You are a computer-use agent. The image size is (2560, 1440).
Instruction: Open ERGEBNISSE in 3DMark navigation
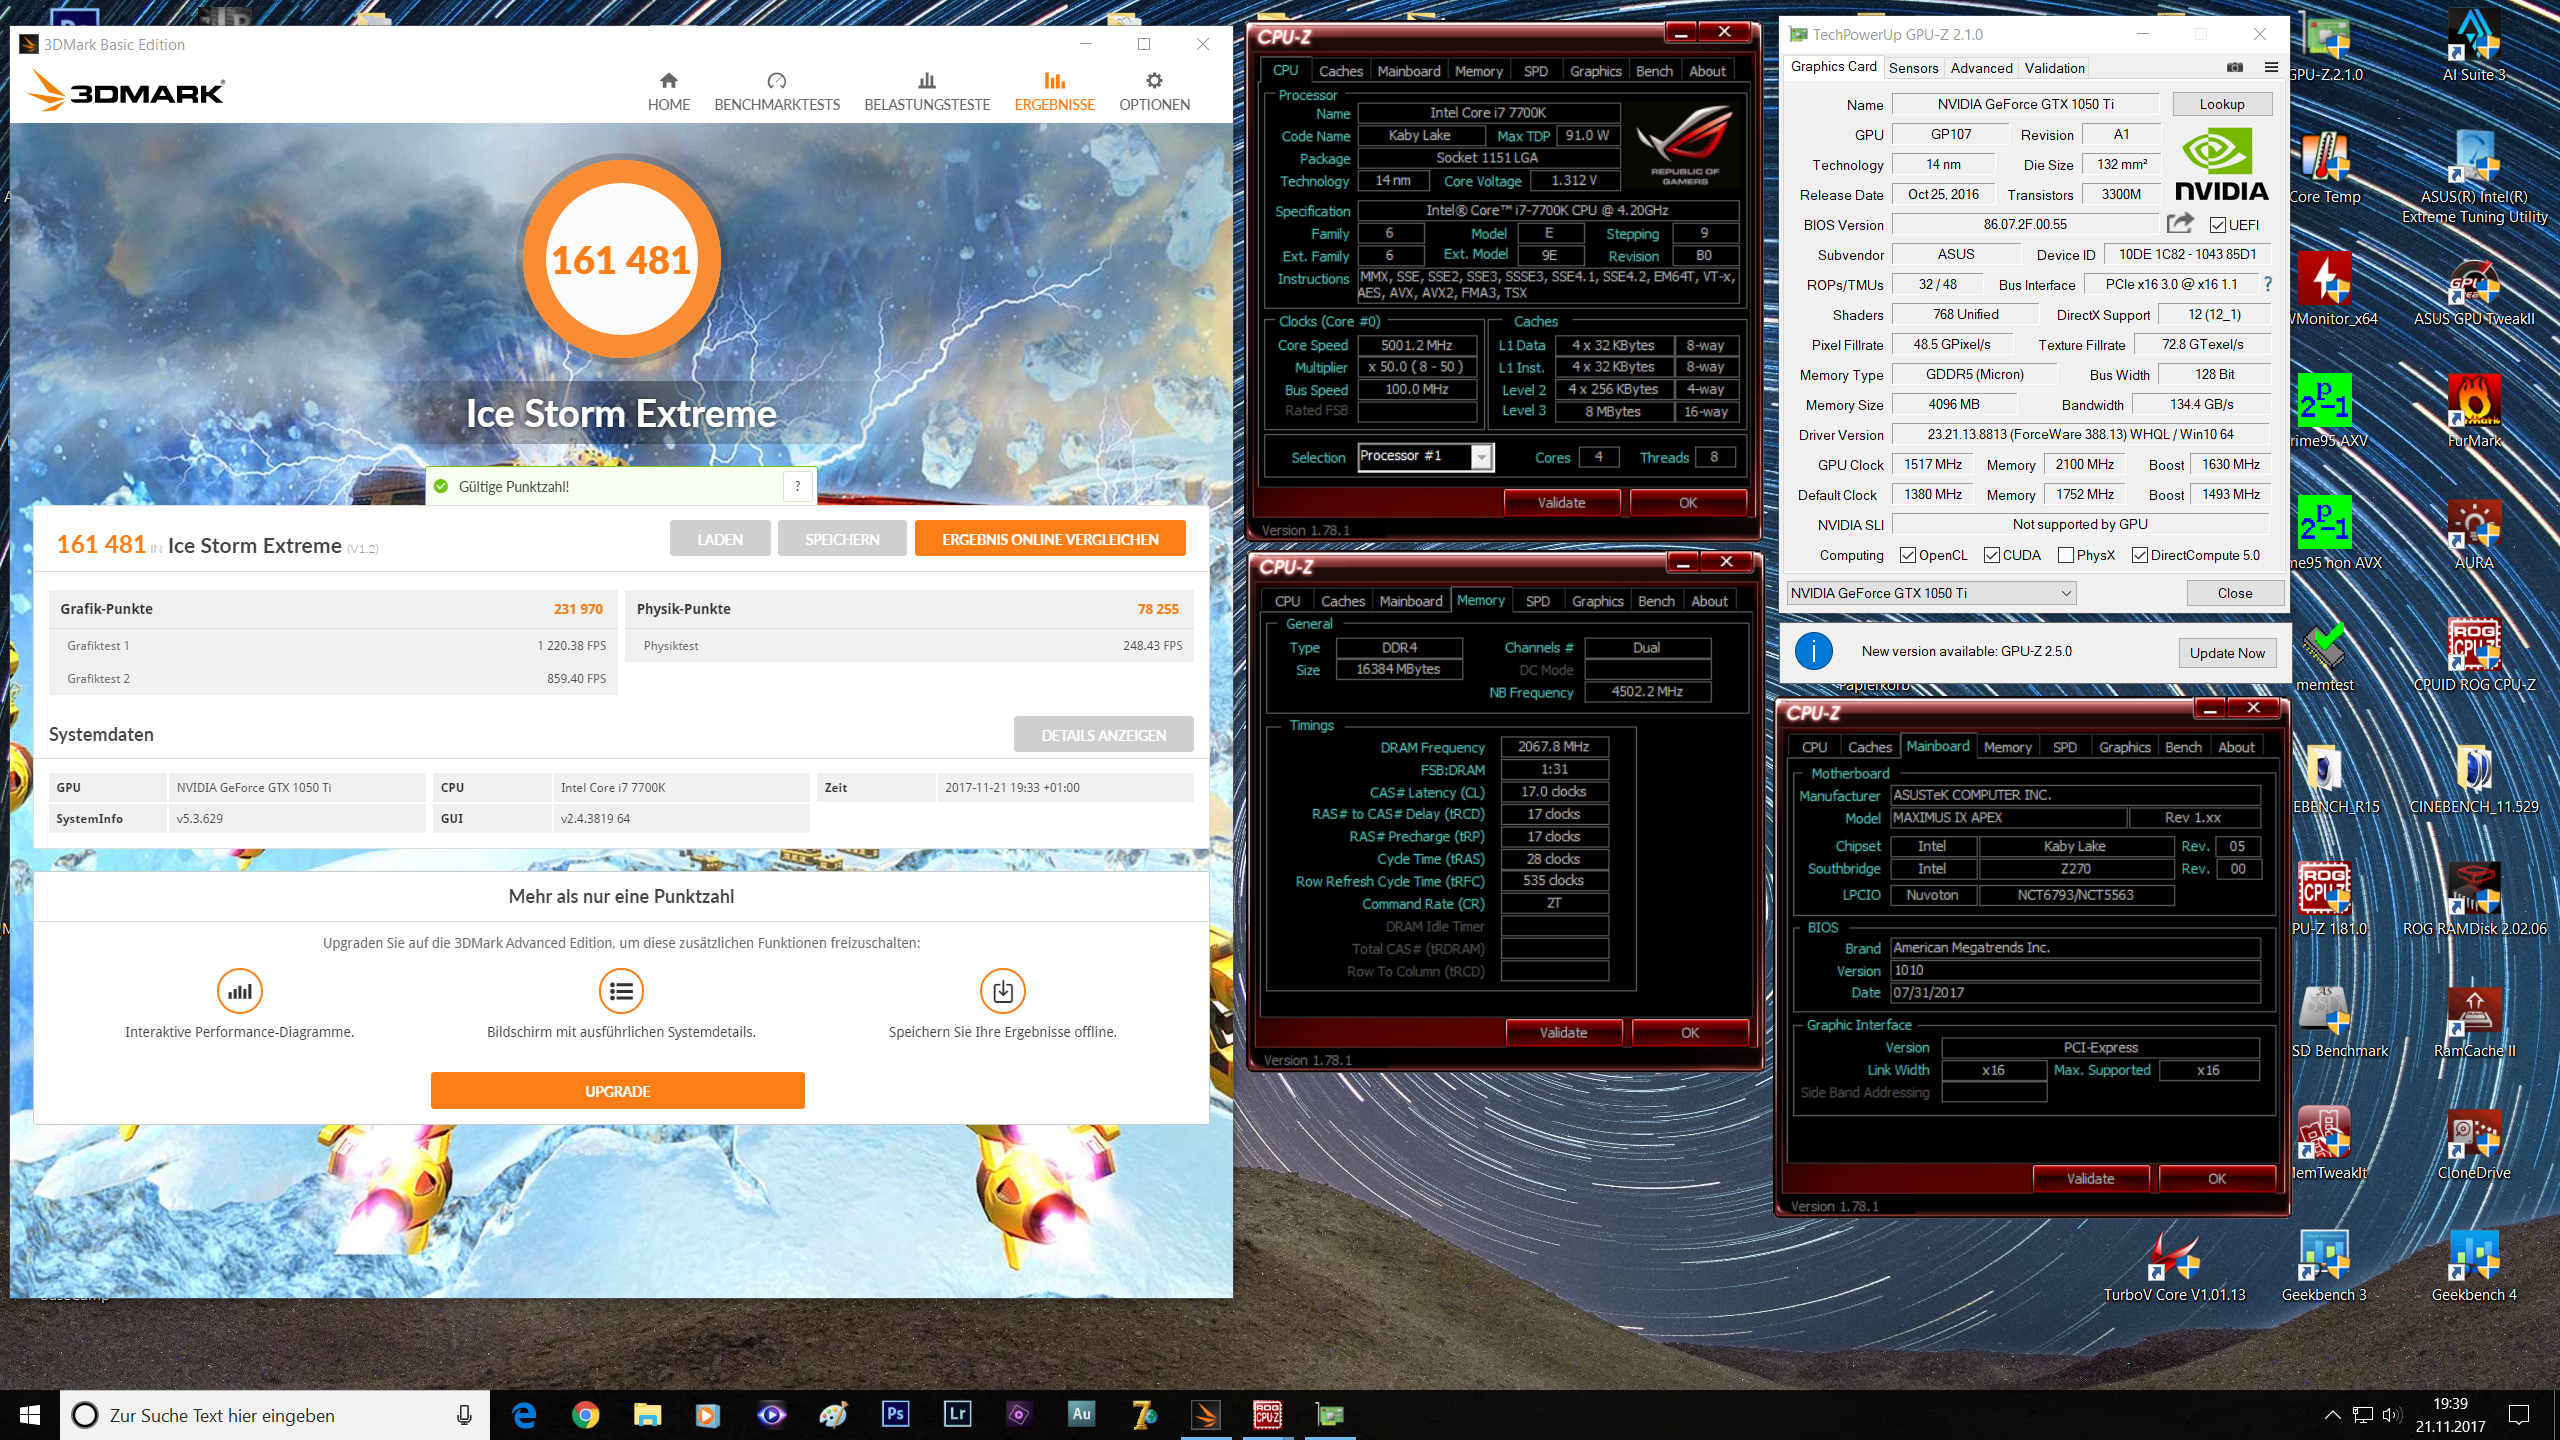[x=1054, y=91]
